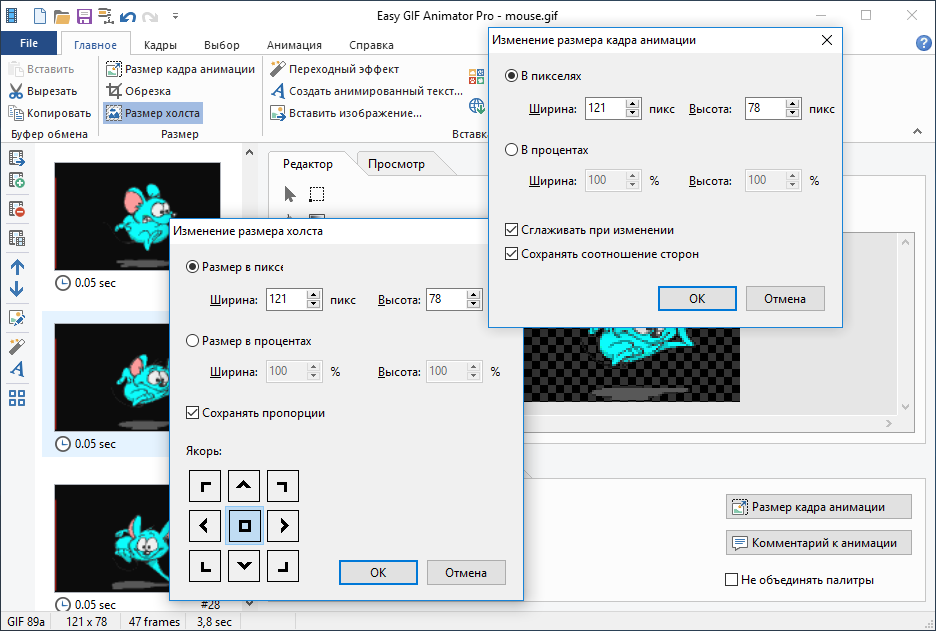Select the Обрезка crop tool
The height and width of the screenshot is (631, 936).
[x=138, y=91]
